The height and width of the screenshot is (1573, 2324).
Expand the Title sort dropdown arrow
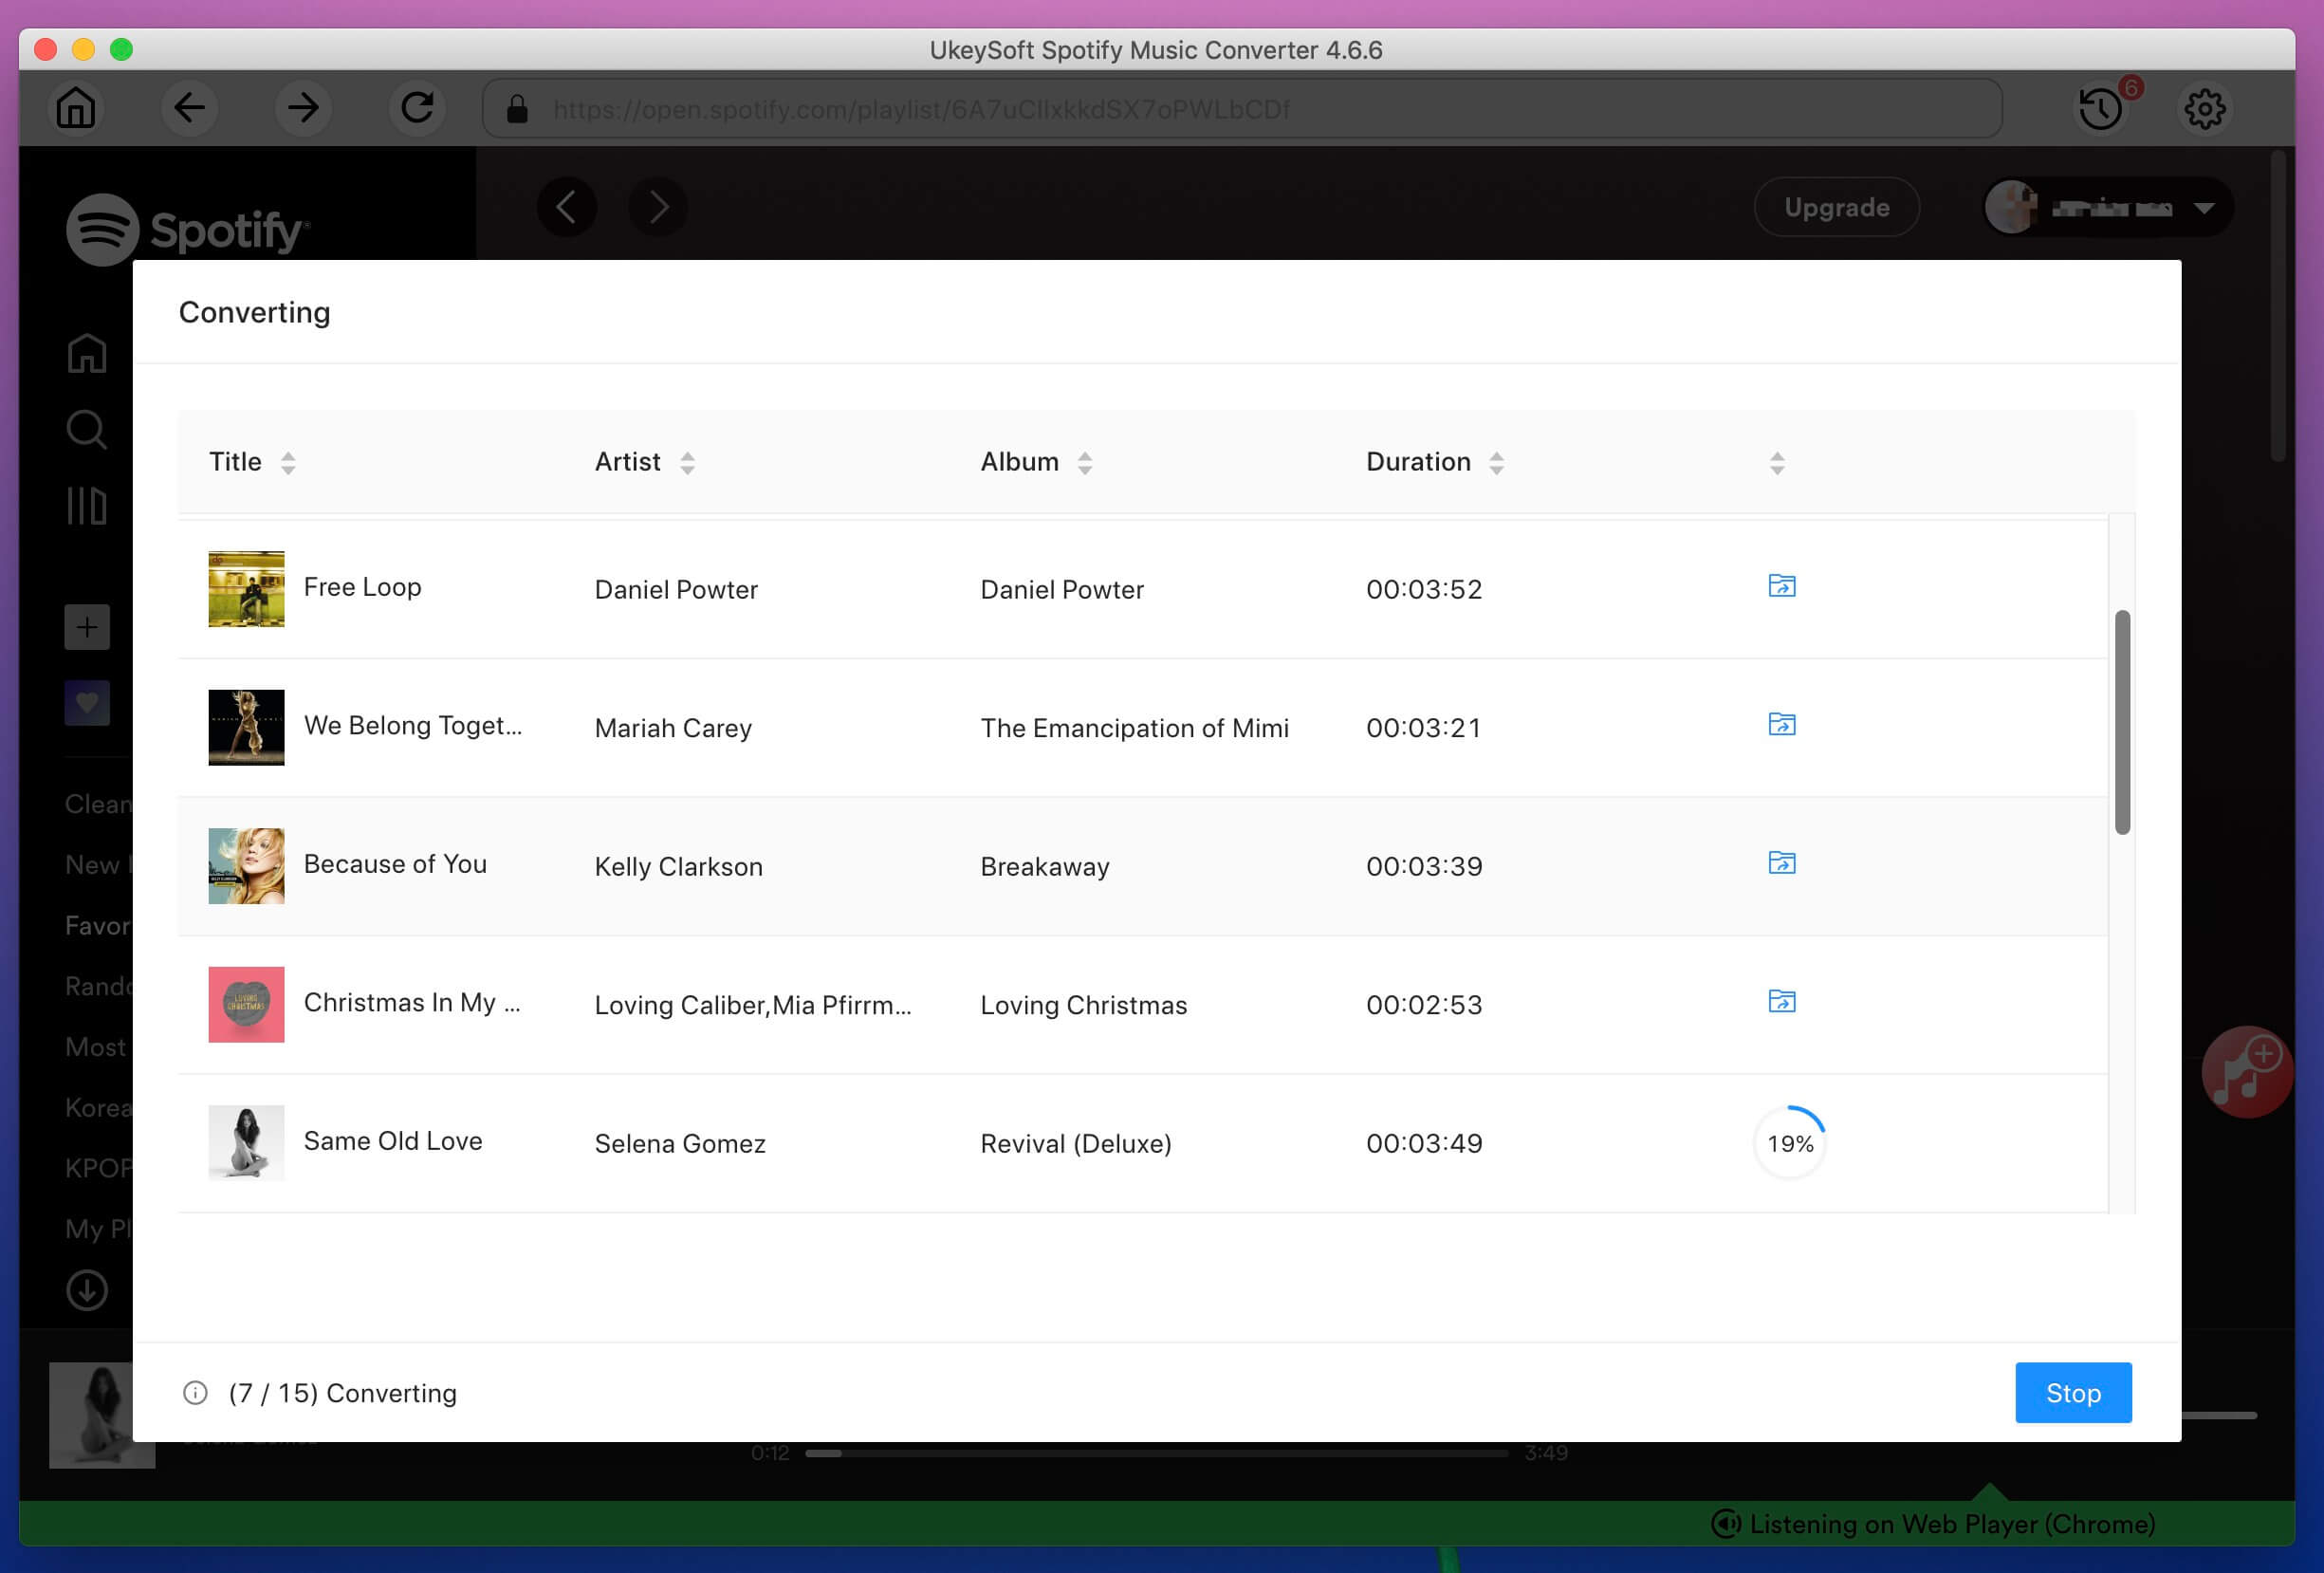click(286, 462)
